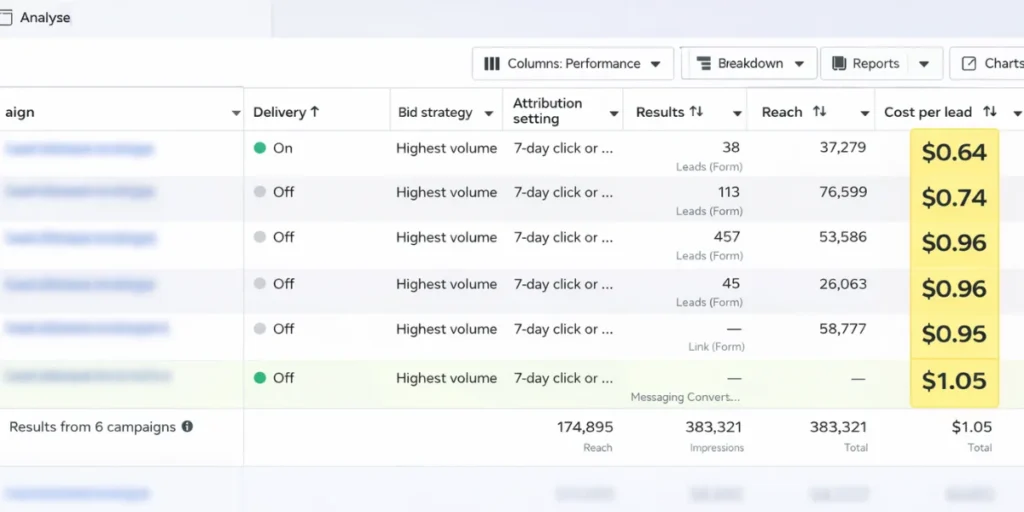
Task: Open the Analyse tab
Action: pyautogui.click(x=36, y=18)
